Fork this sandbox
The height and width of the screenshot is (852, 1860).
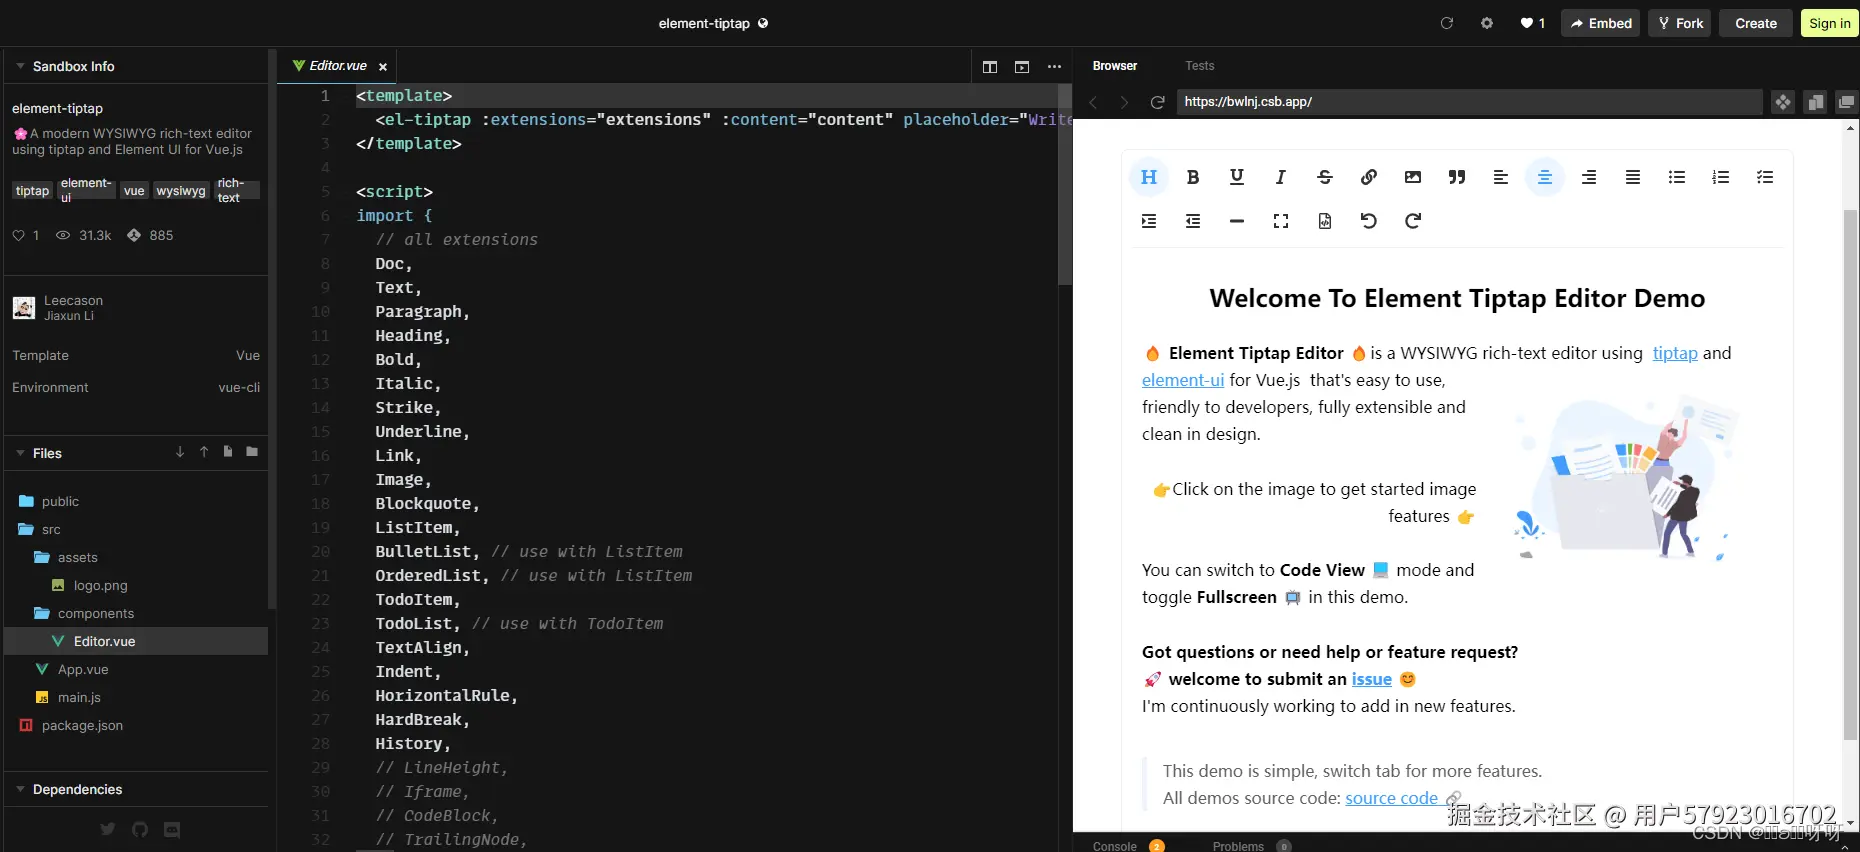(1680, 23)
